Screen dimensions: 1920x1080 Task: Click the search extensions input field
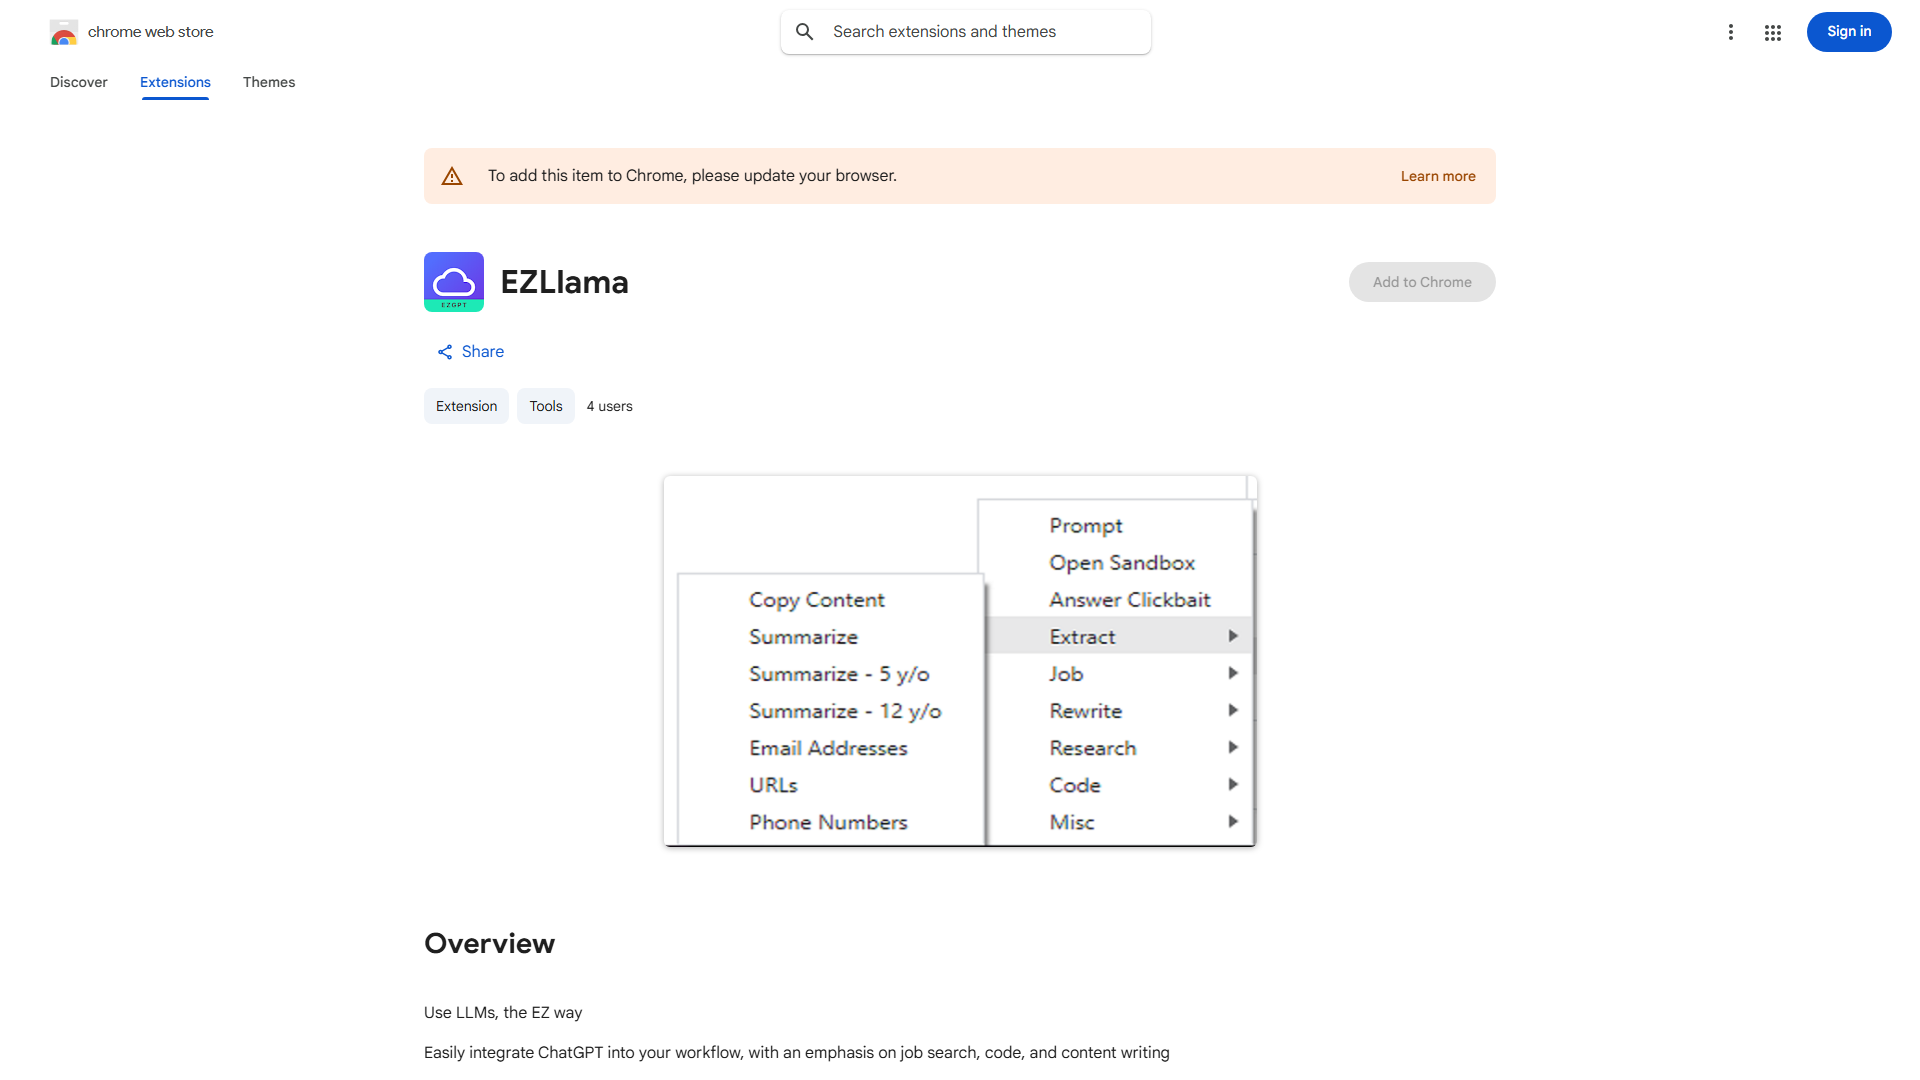click(x=965, y=31)
